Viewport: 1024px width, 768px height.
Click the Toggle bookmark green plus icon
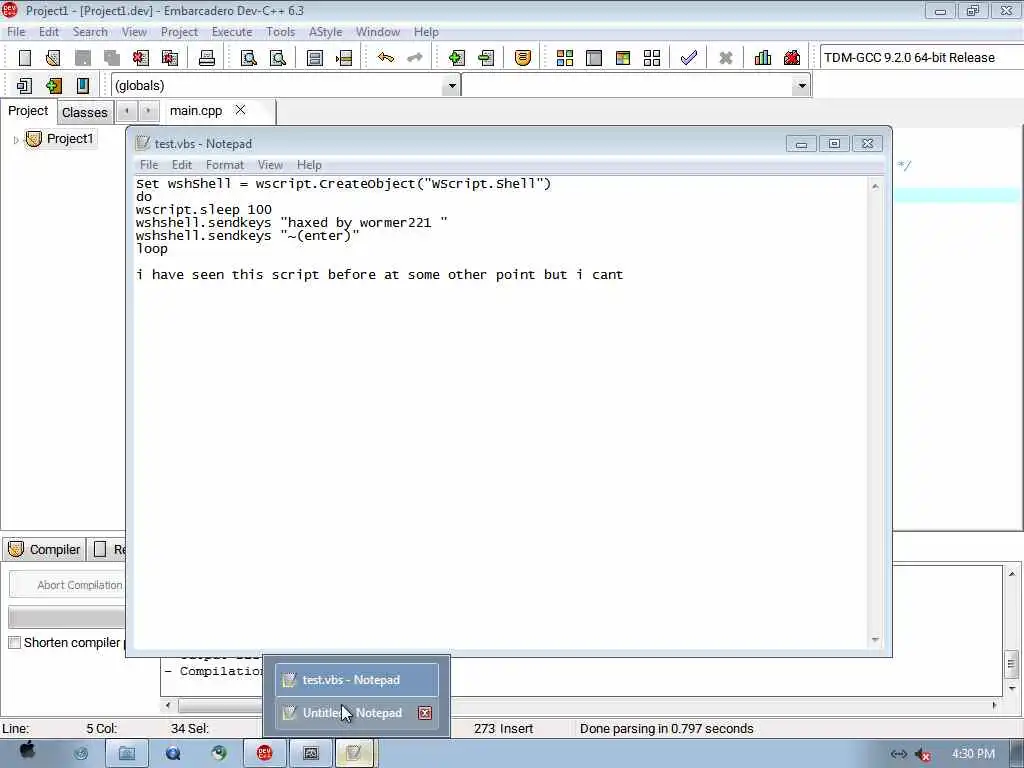click(54, 86)
